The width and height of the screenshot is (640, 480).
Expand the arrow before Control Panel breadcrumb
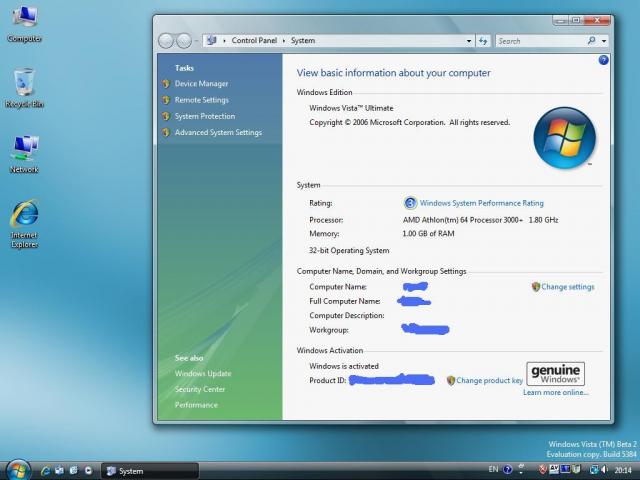point(224,40)
